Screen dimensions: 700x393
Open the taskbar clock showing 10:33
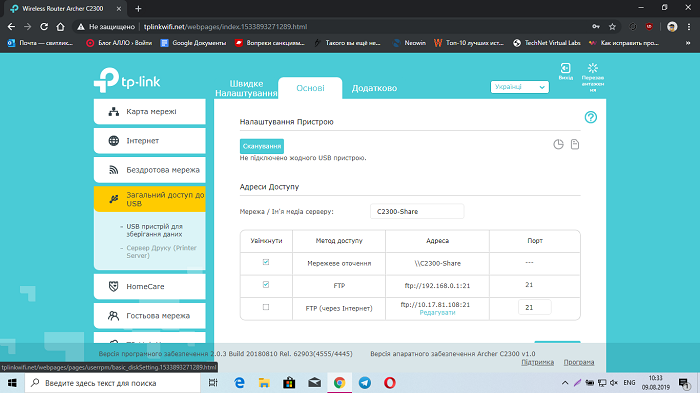click(x=656, y=383)
